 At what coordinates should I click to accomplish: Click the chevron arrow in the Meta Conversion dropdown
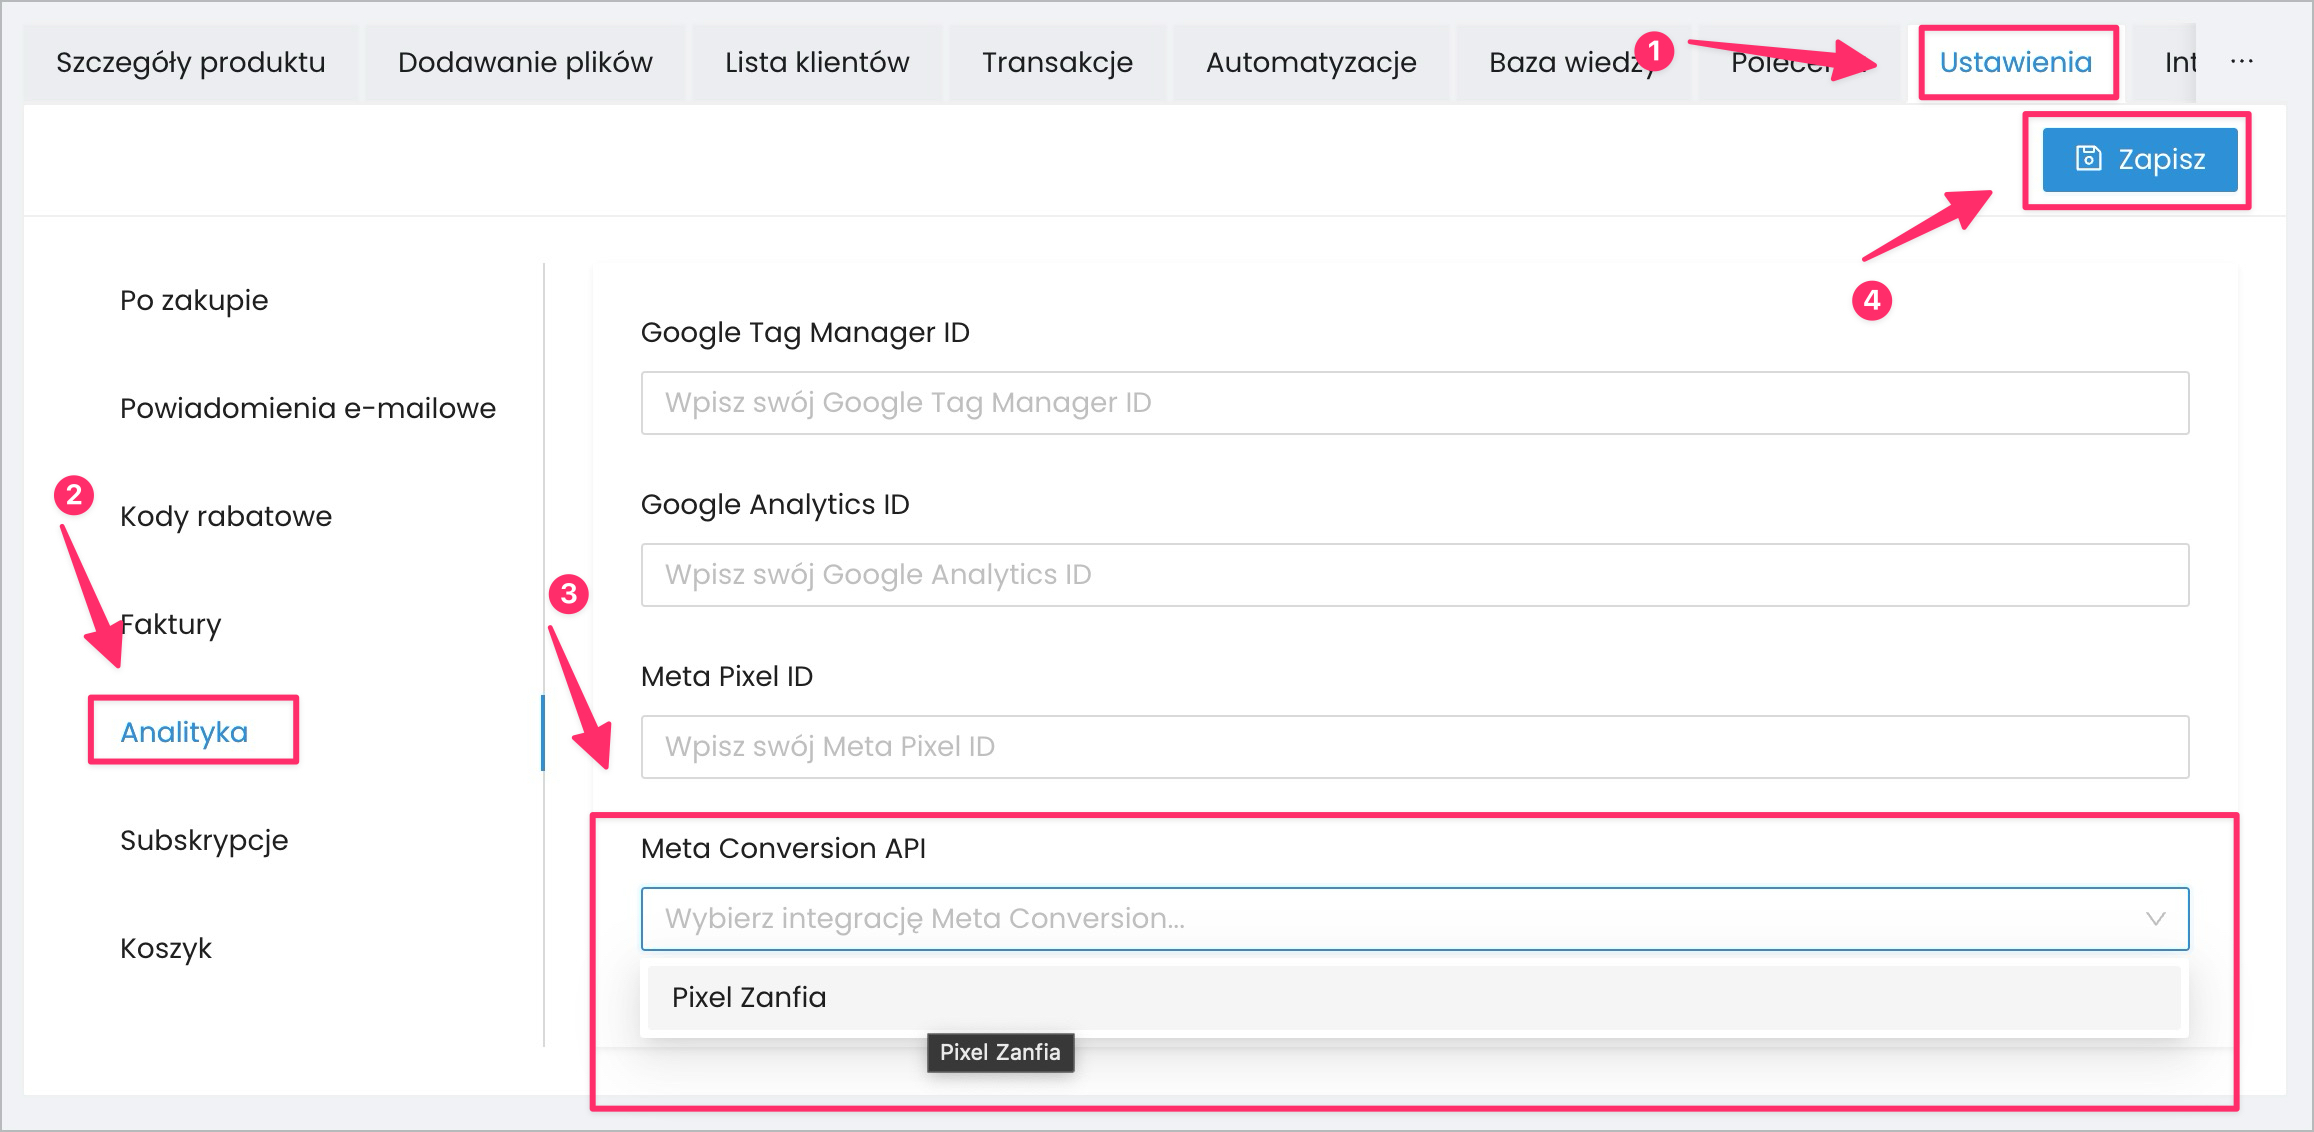(2155, 919)
